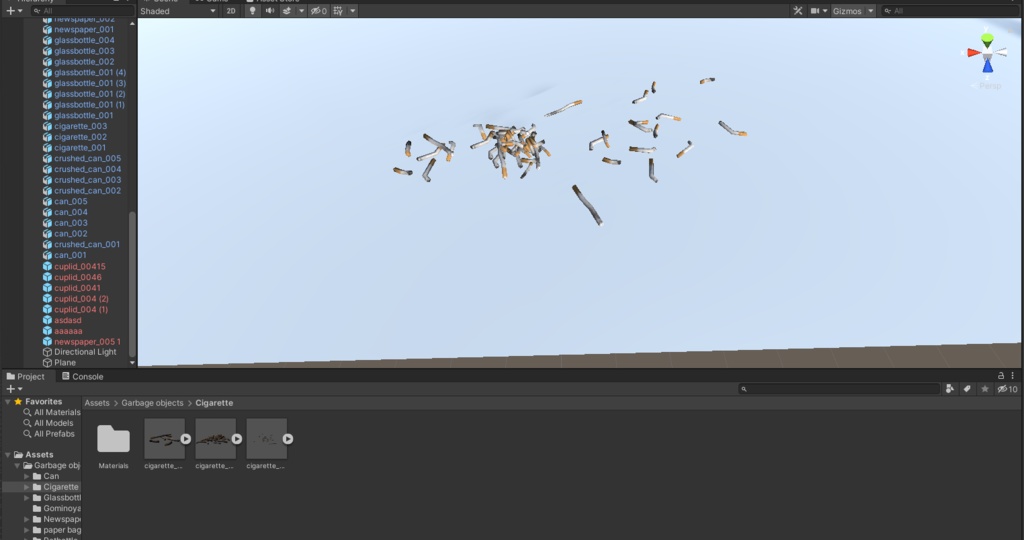Go to Garbage objects in the breadcrumb
The width and height of the screenshot is (1024, 540).
152,403
